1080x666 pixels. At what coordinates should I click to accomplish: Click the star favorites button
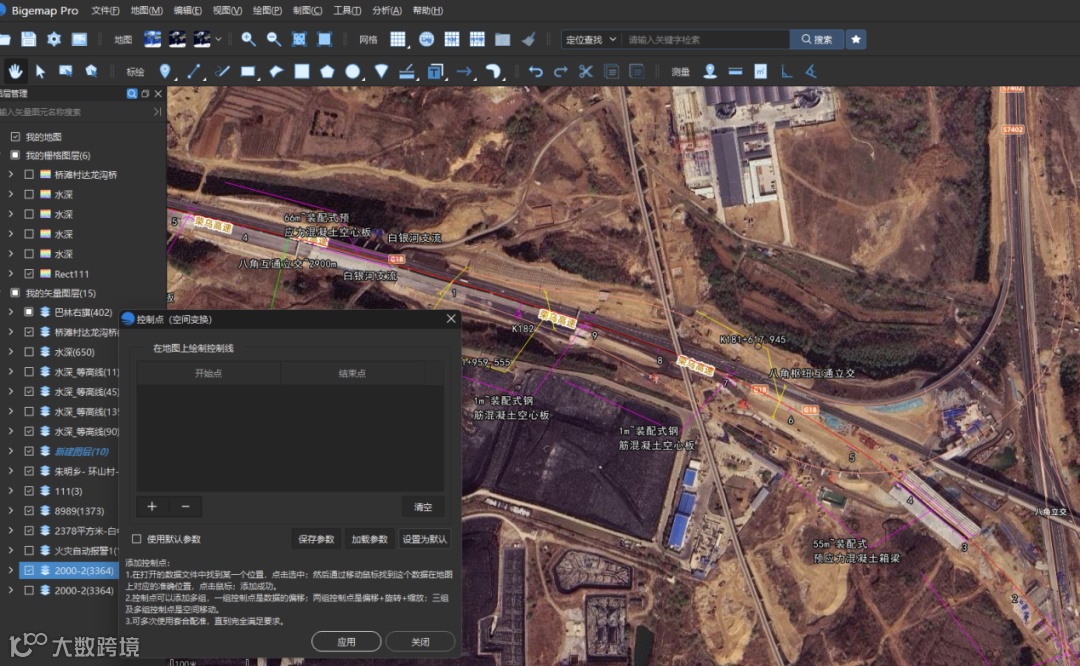pos(856,39)
